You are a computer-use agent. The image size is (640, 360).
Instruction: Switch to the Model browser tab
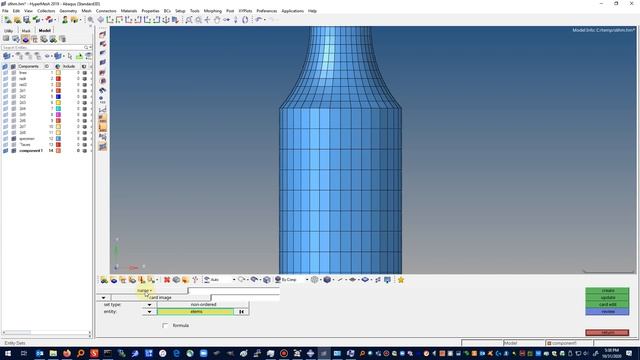pos(44,31)
